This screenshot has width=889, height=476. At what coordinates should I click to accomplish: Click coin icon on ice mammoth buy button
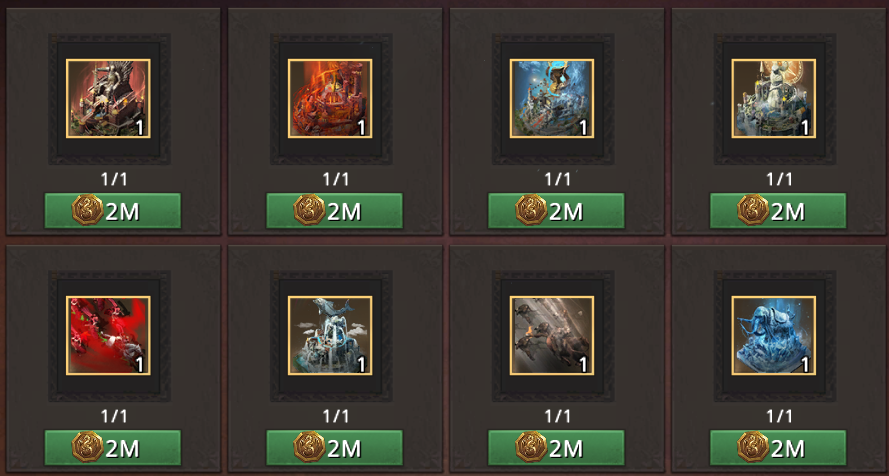coord(752,447)
